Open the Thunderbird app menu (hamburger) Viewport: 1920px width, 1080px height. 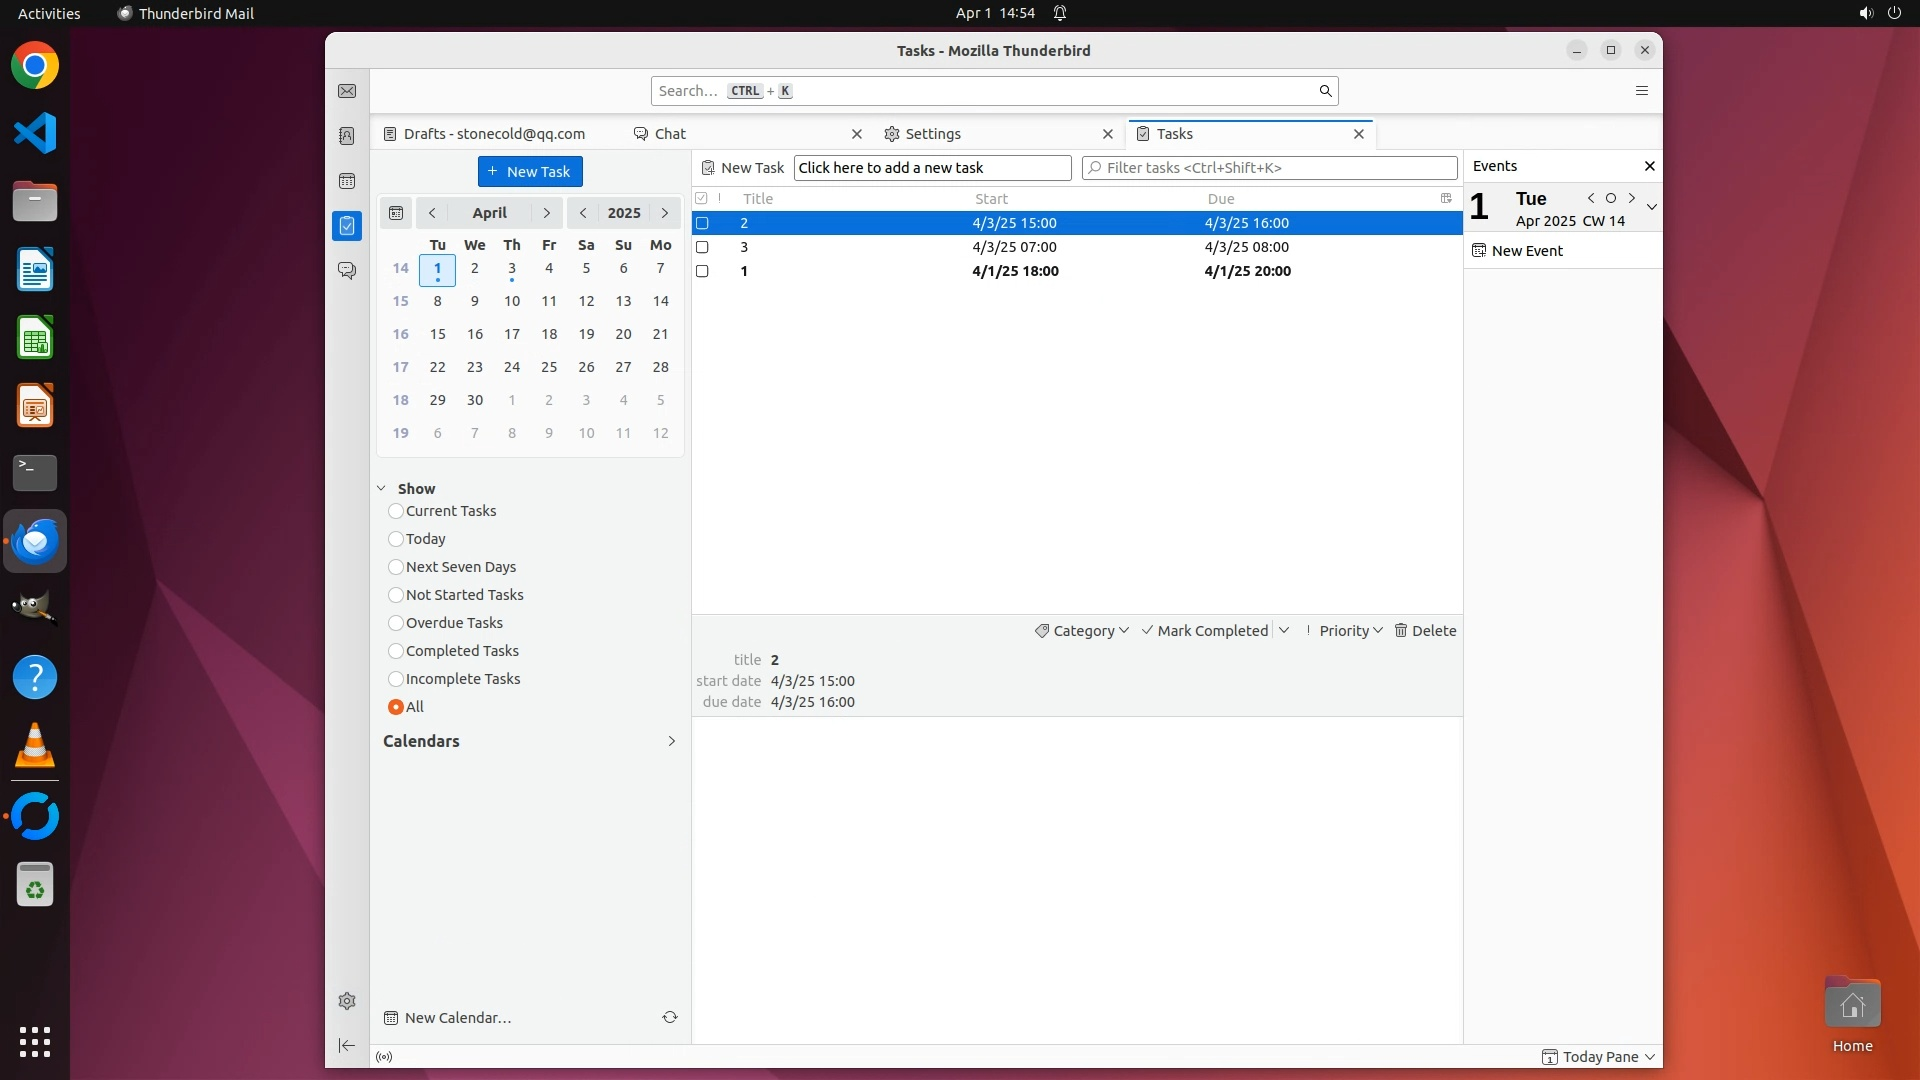(1641, 91)
